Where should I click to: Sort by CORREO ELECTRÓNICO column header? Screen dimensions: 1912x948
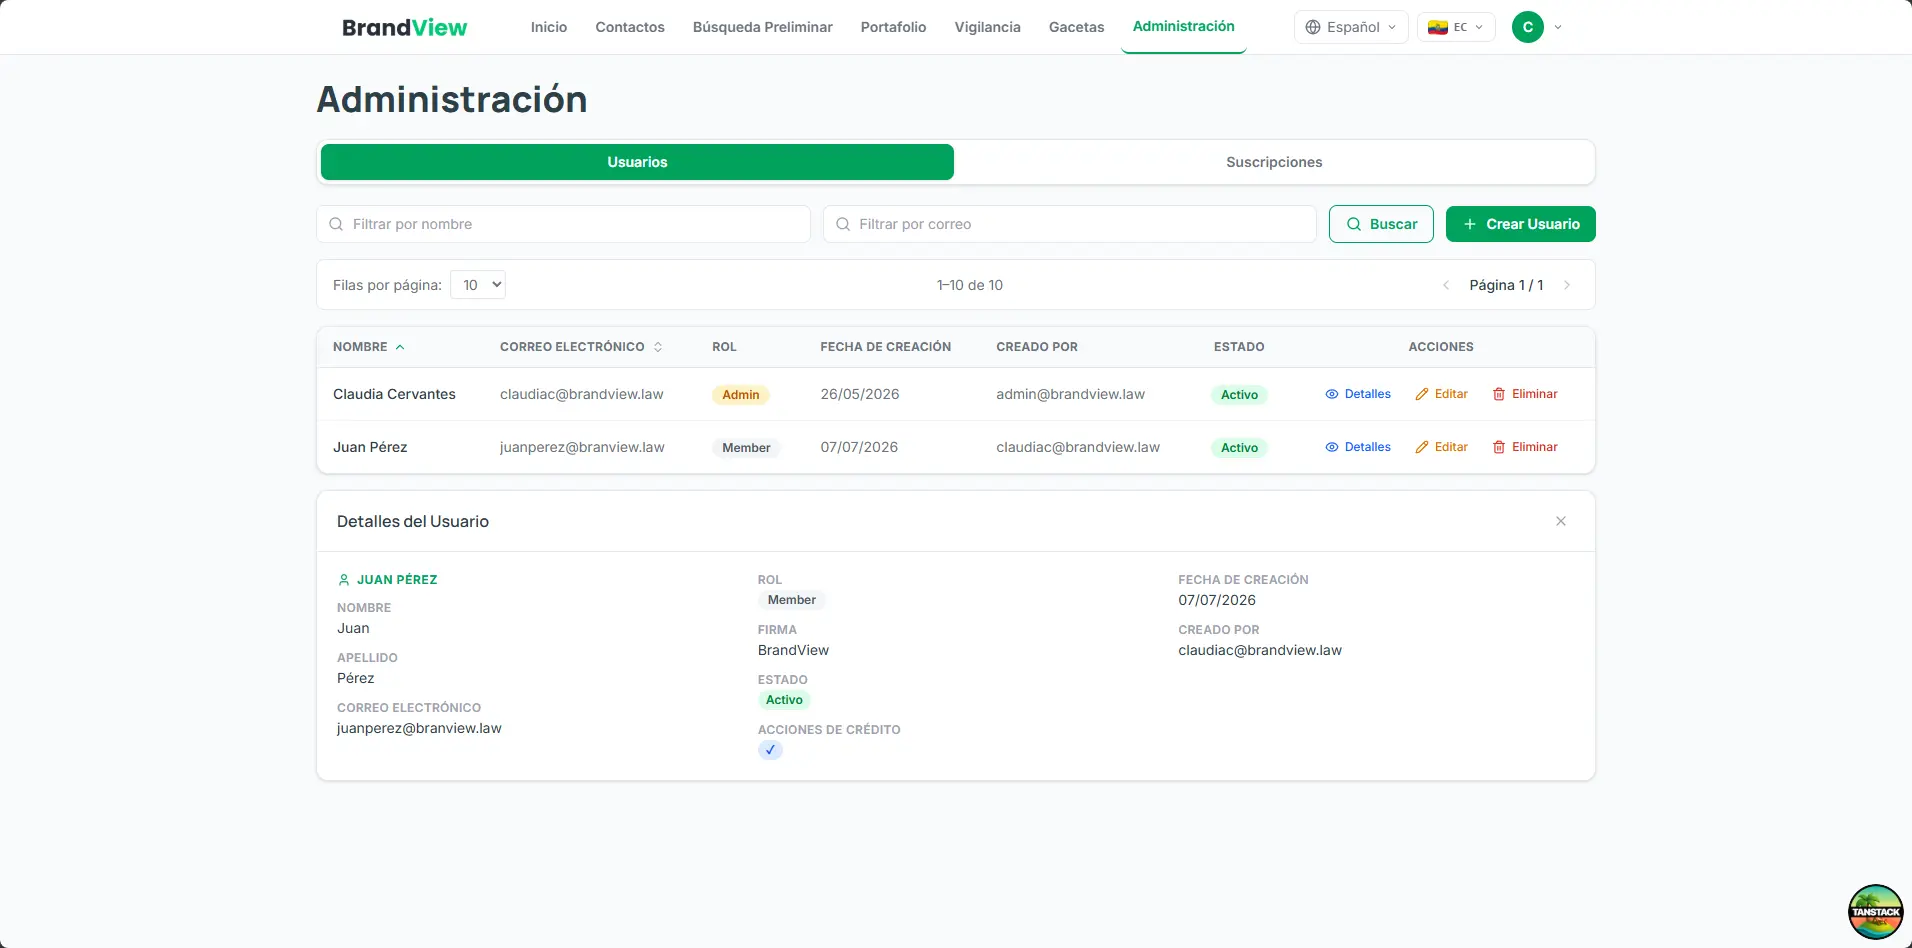(x=581, y=347)
